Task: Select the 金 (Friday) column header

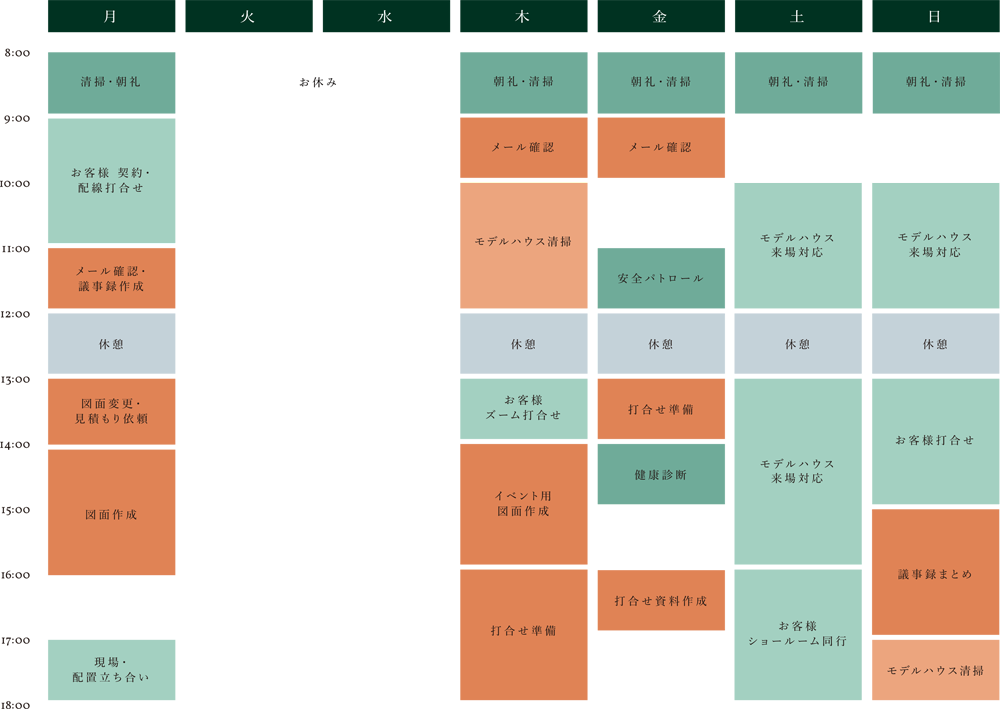Action: (659, 17)
